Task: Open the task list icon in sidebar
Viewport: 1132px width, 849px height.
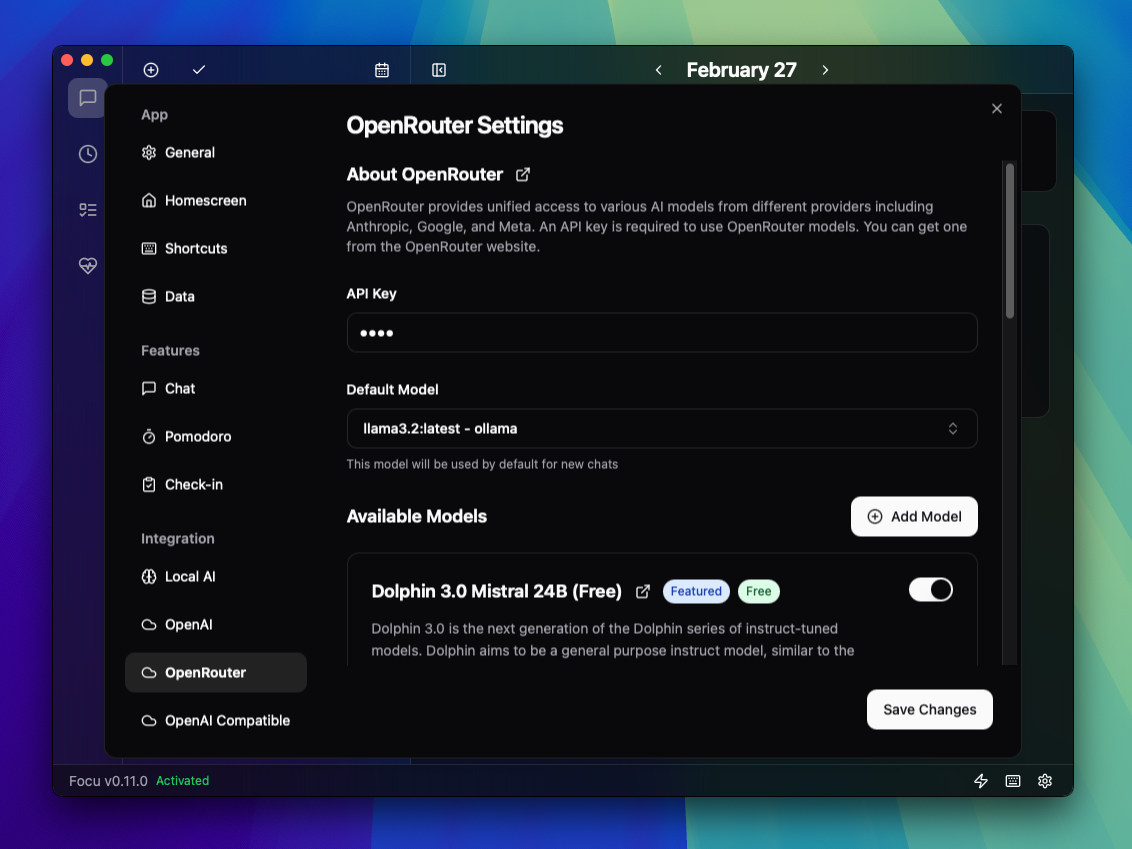Action: tap(87, 210)
